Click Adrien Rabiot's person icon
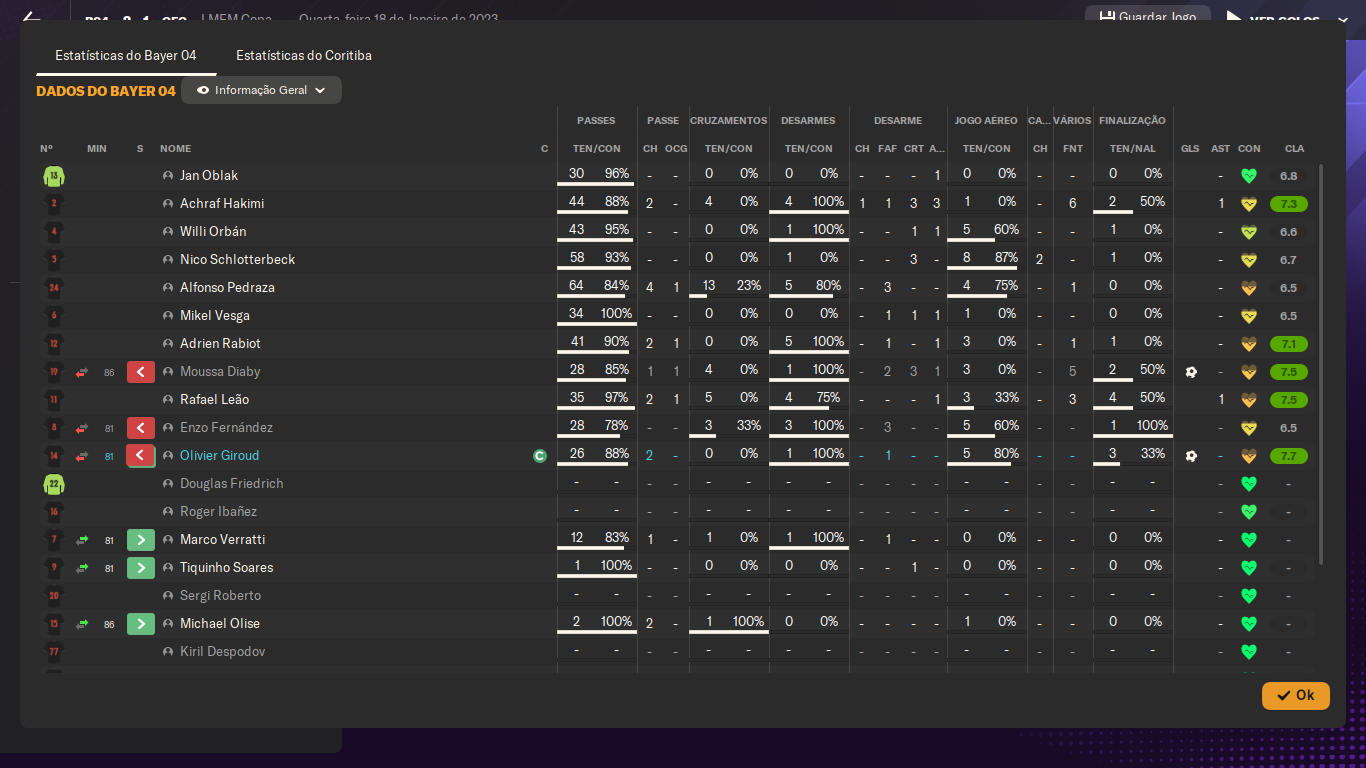The image size is (1366, 768). pos(168,343)
